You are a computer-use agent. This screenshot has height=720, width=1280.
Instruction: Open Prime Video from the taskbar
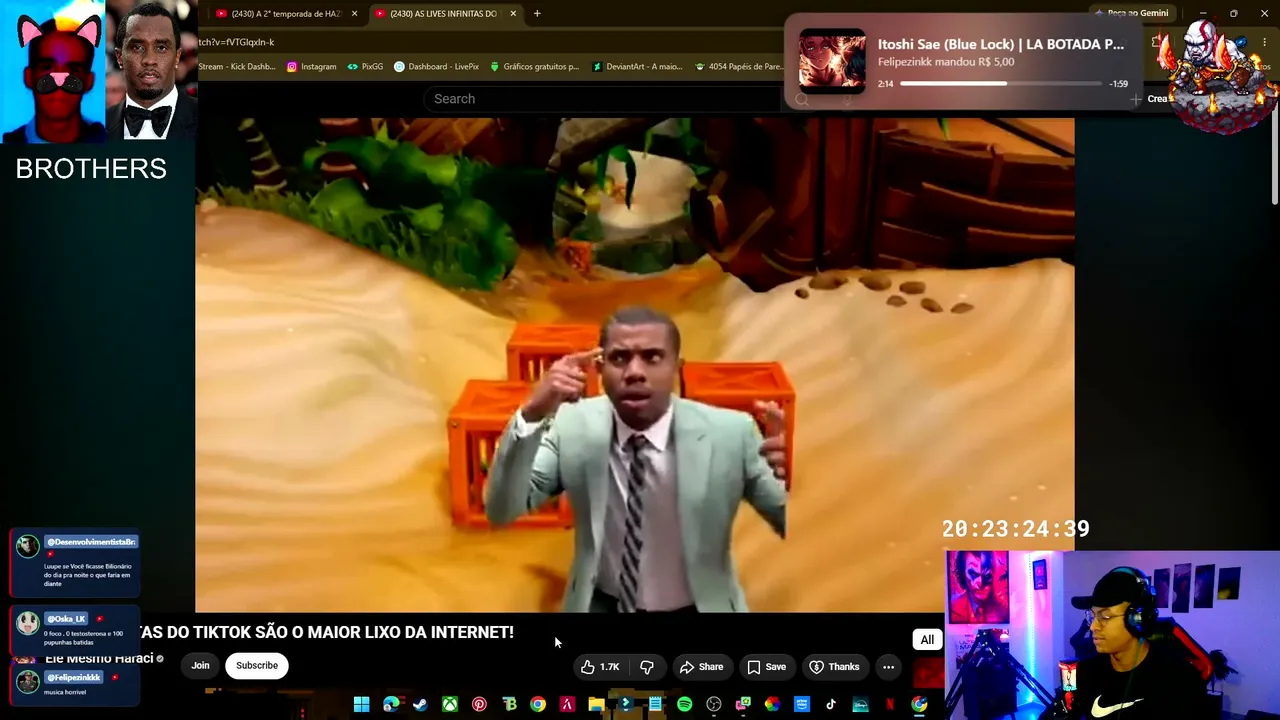(801, 704)
